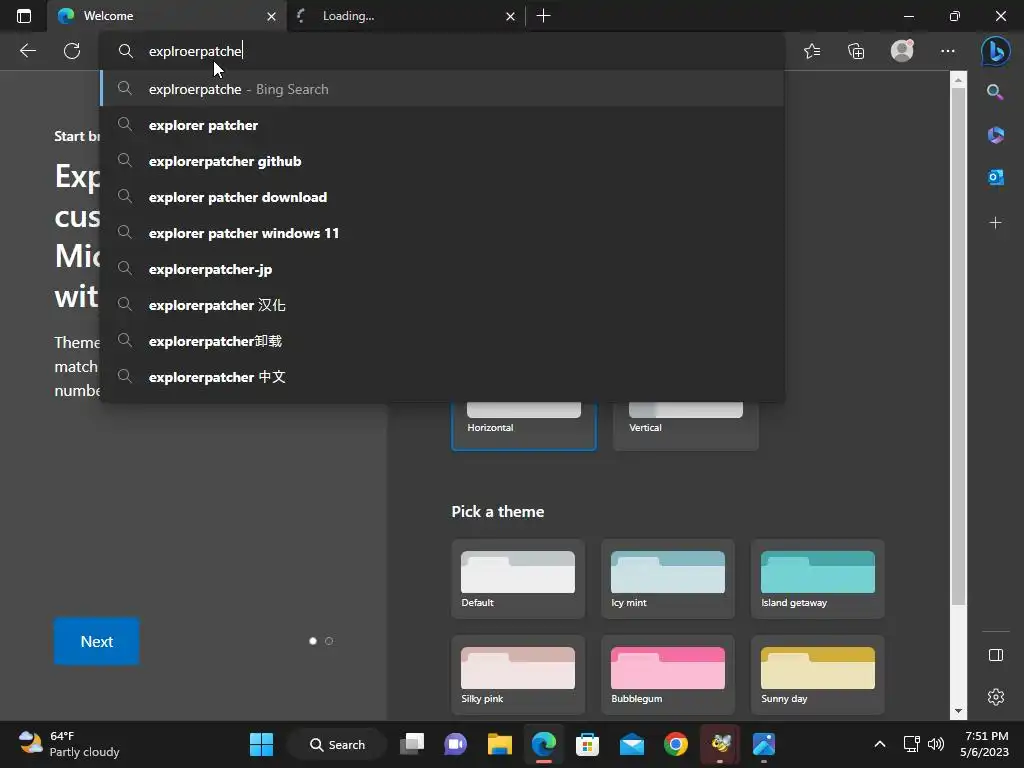1024x768 pixels.
Task: Open the Favorites star icon
Action: (812, 51)
